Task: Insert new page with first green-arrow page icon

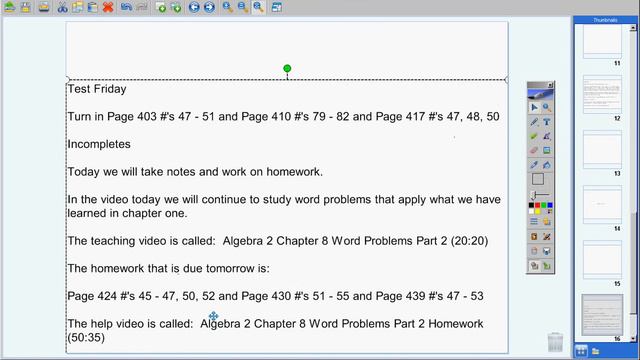Action: click(x=161, y=7)
